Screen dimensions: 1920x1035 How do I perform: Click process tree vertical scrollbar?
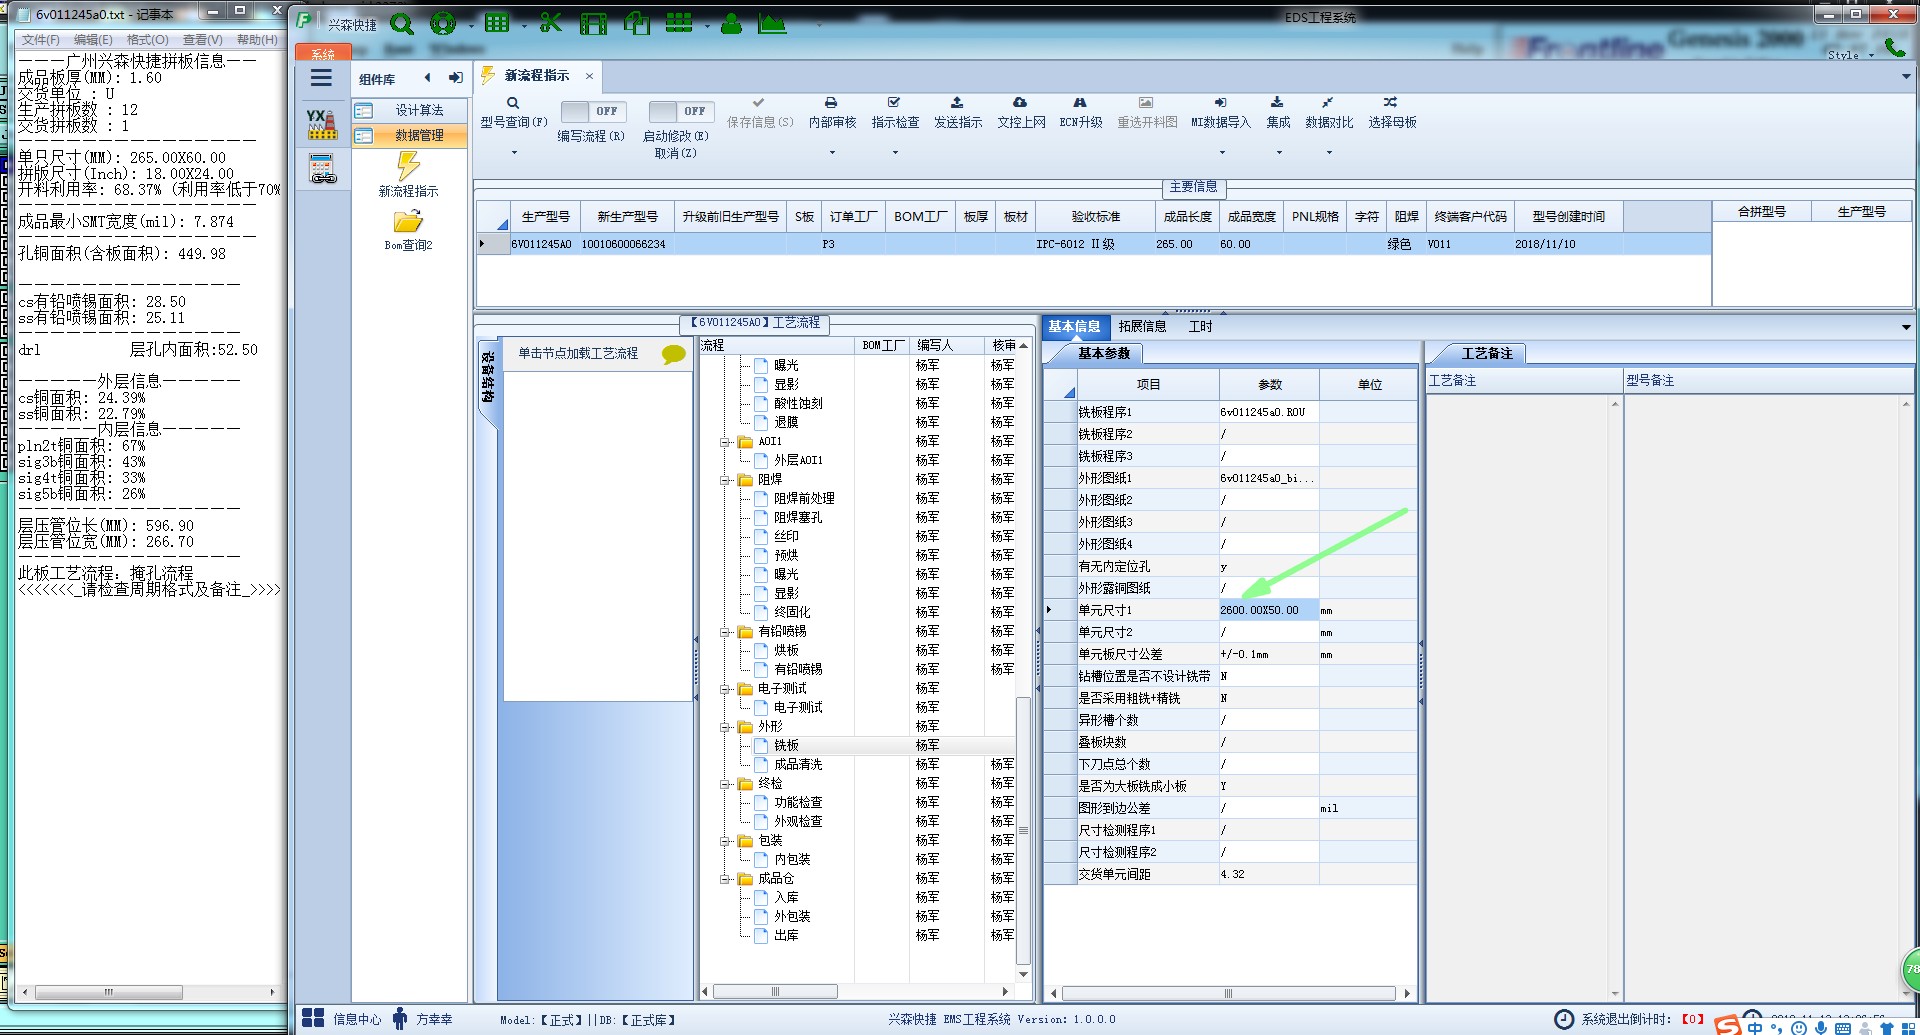[1023, 829]
